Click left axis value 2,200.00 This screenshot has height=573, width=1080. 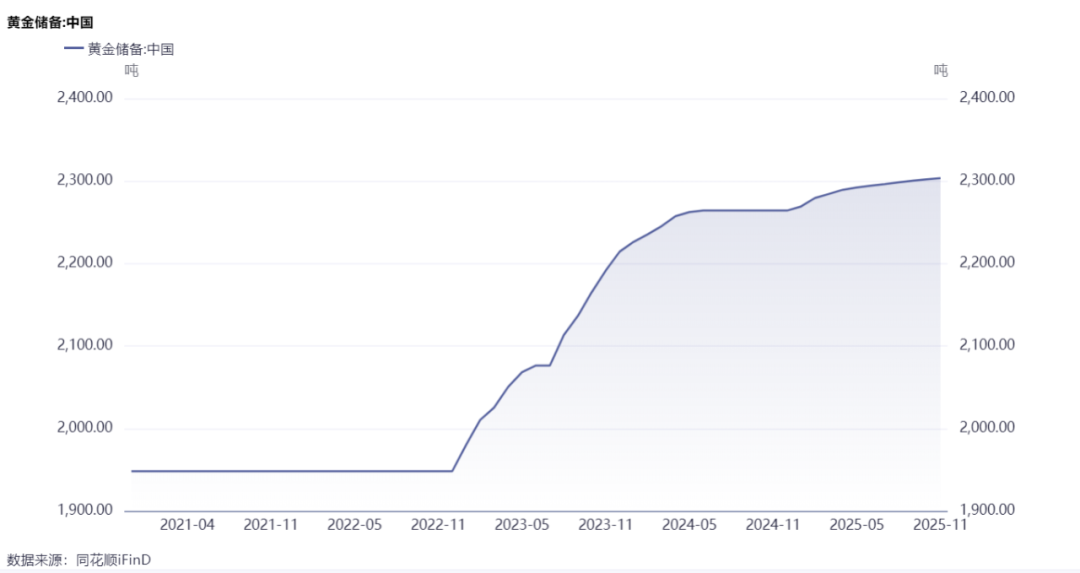coord(85,262)
